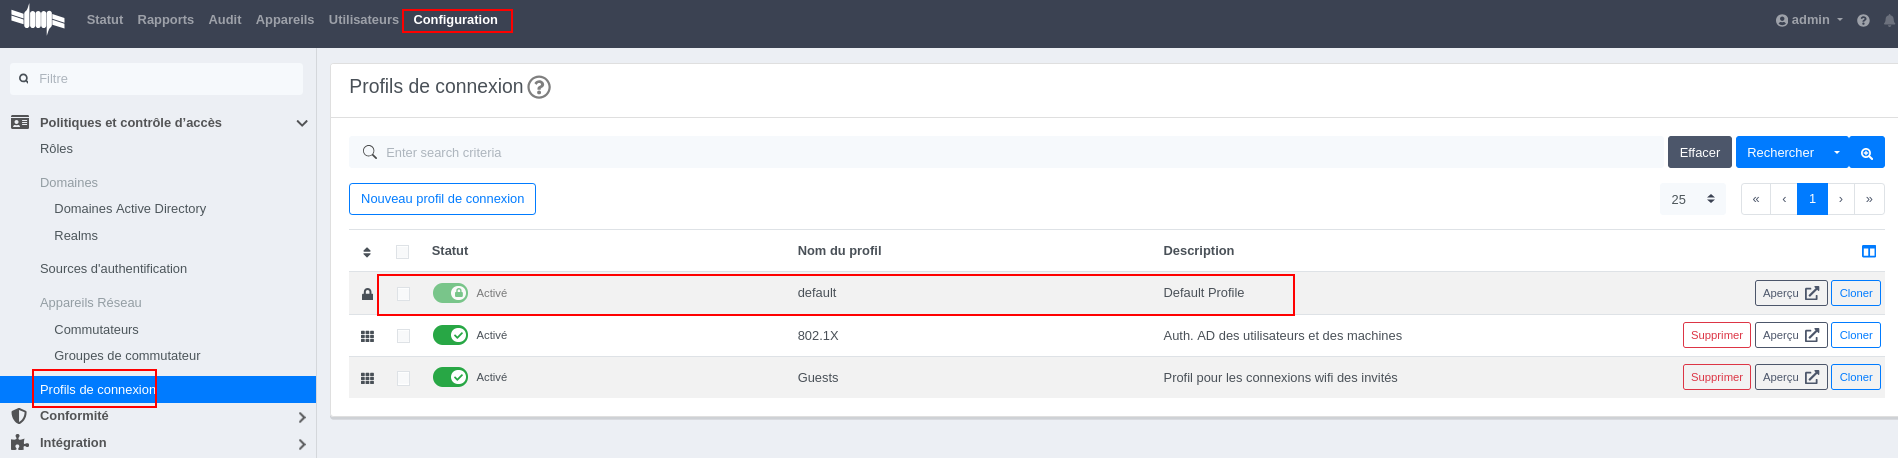Viewport: 1898px width, 458px height.
Task: Click Aperçu for the 802.1X profile
Action: click(x=1791, y=335)
